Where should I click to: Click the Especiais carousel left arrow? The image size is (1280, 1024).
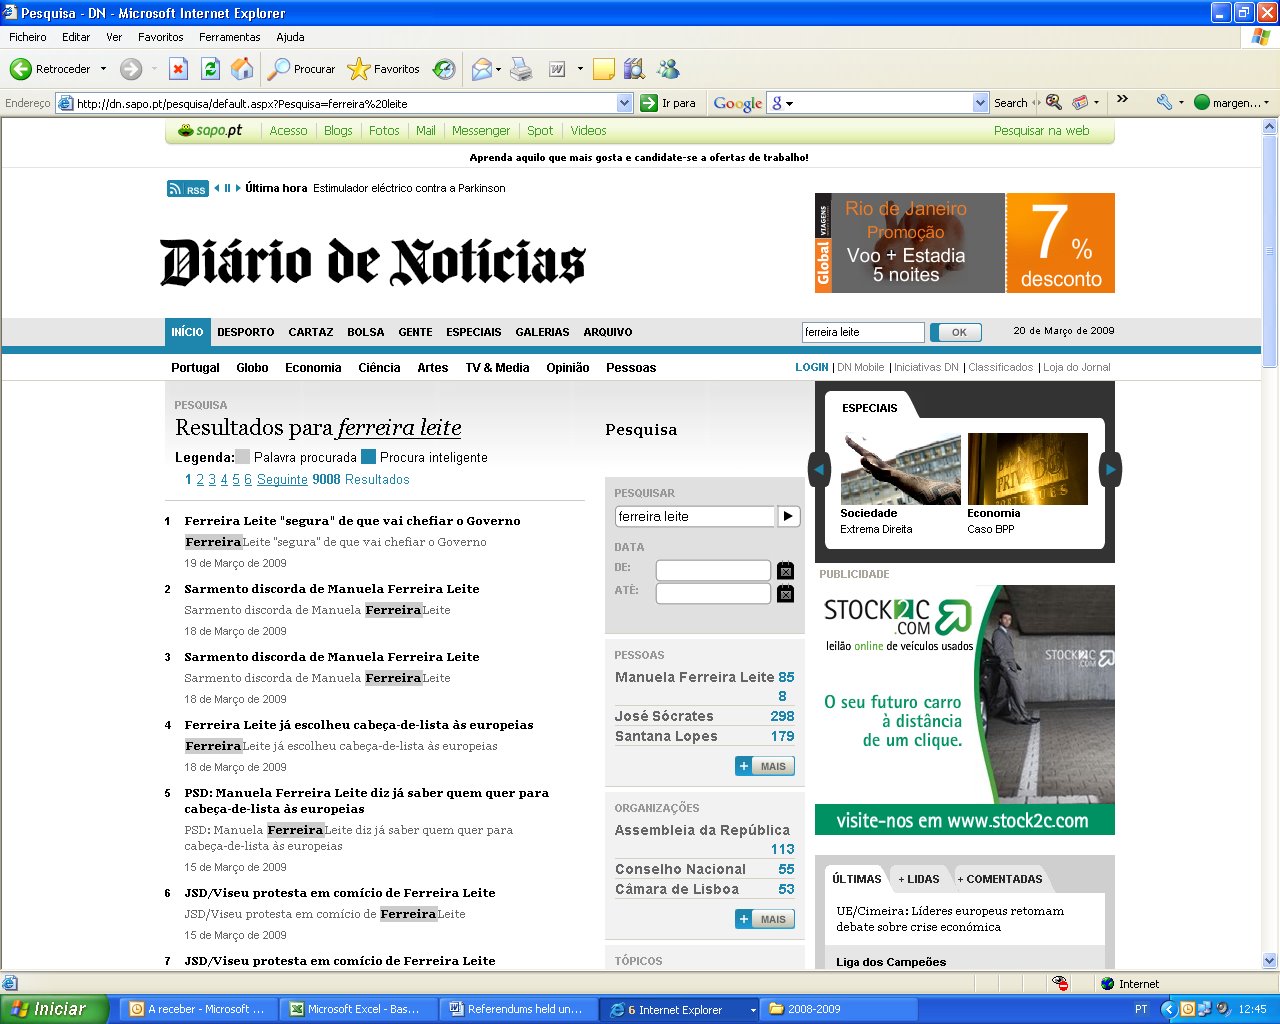click(x=819, y=469)
